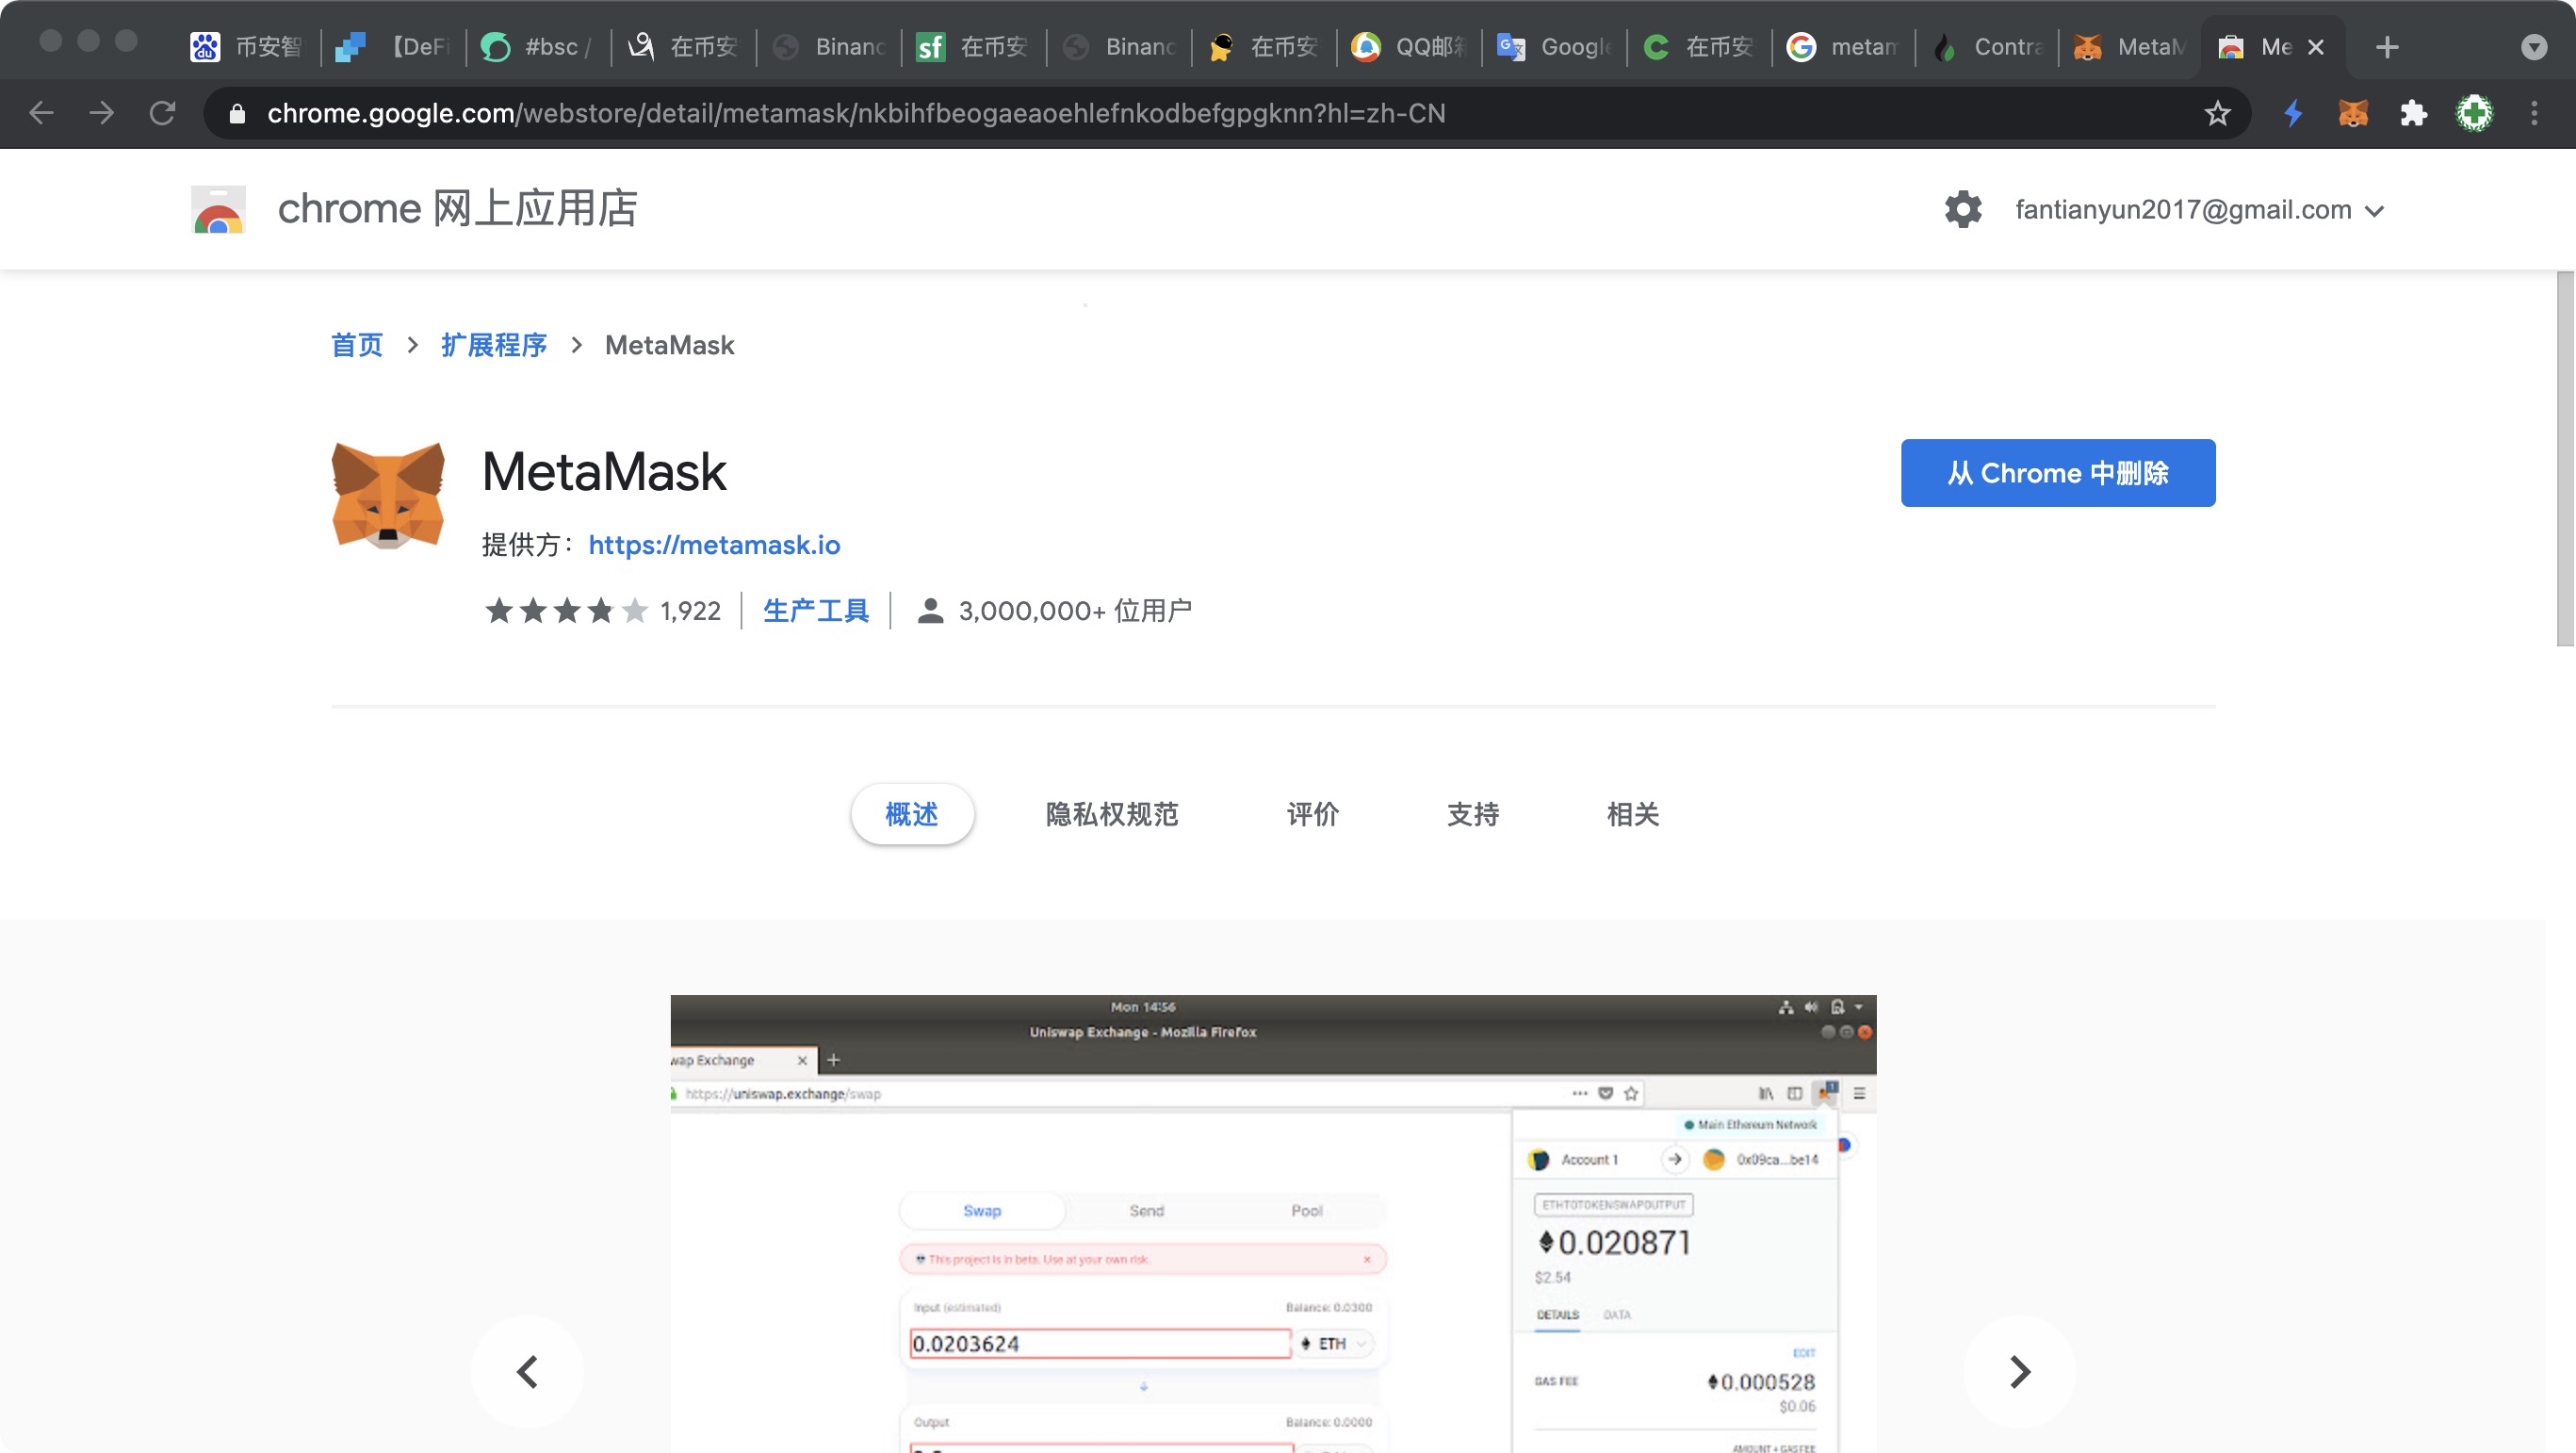
Task: Switch to the #bsc browser tab
Action: [x=539, y=47]
